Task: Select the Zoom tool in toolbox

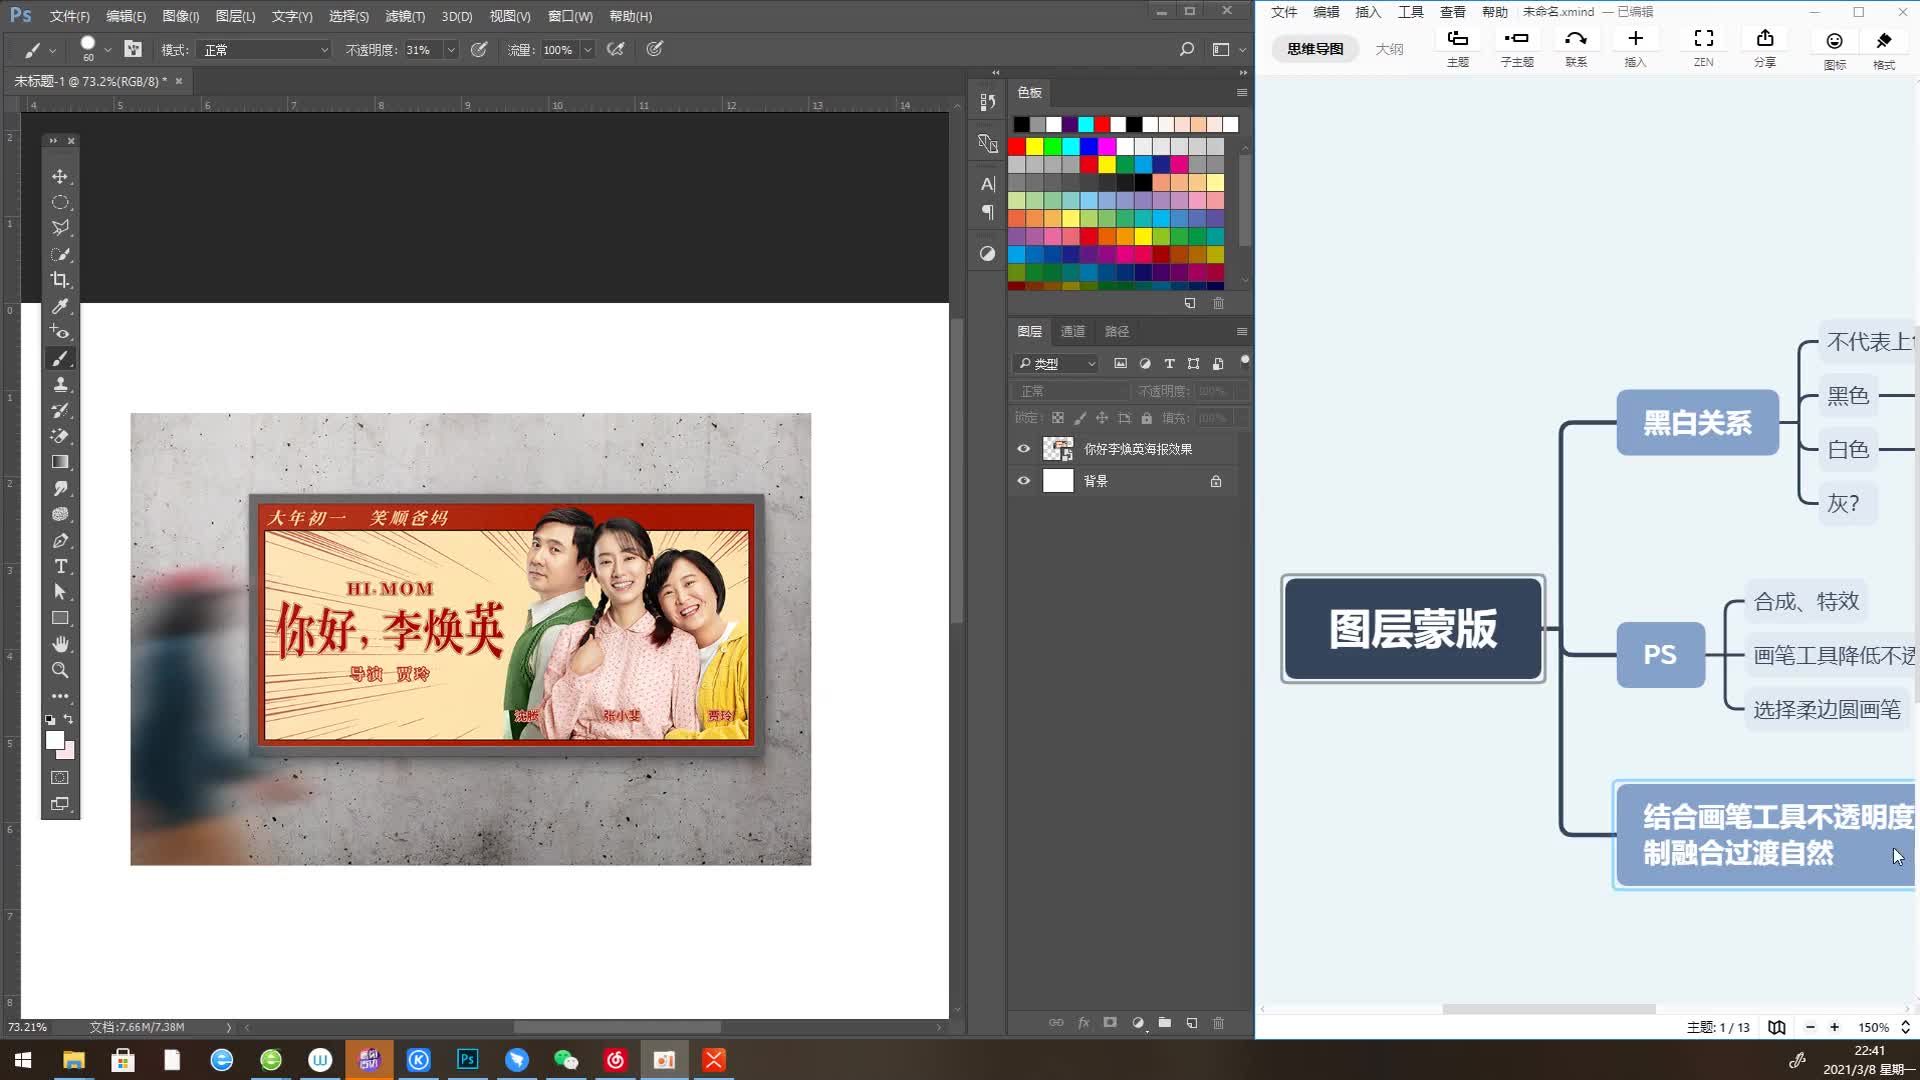Action: pos(60,670)
